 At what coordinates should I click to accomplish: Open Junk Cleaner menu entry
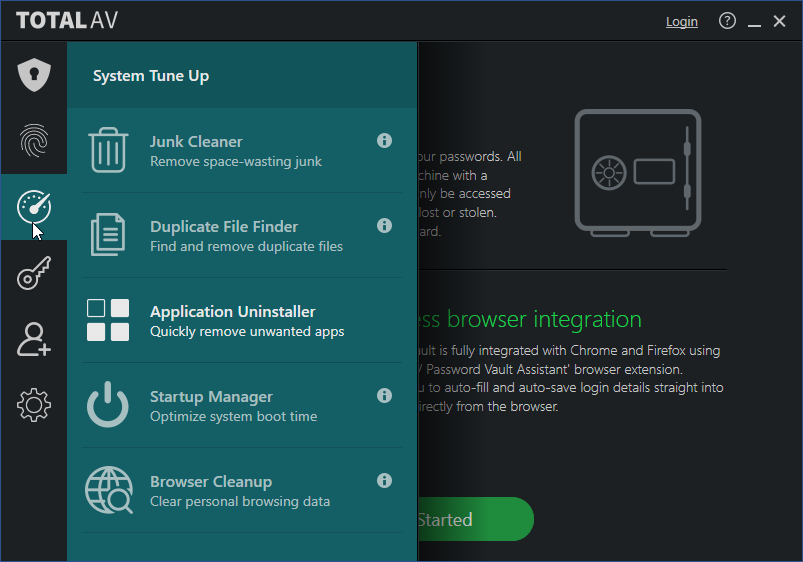(242, 150)
